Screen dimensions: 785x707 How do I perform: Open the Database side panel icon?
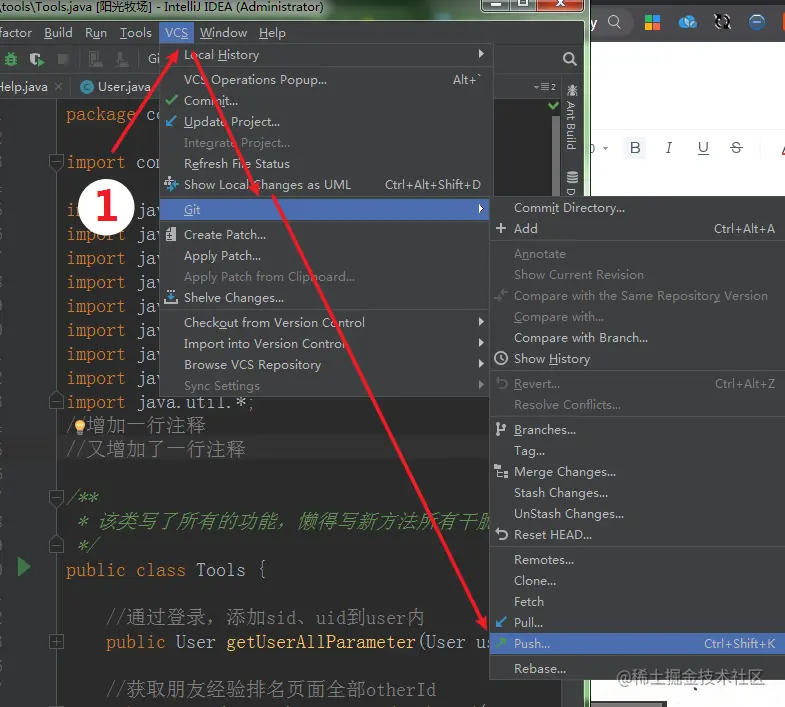coord(572,177)
